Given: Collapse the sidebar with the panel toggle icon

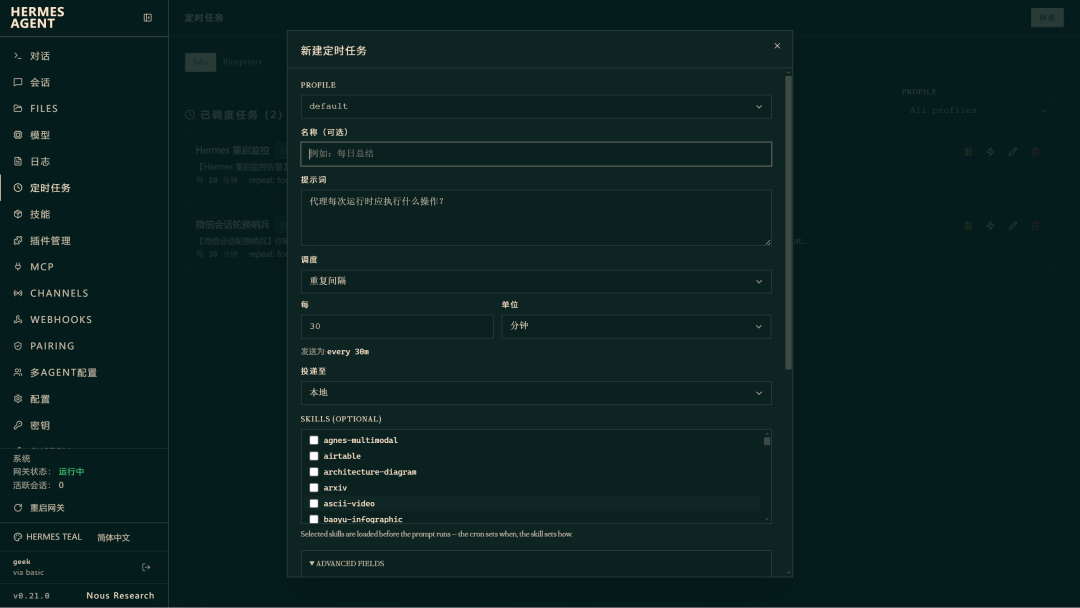Looking at the screenshot, I should [x=147, y=18].
